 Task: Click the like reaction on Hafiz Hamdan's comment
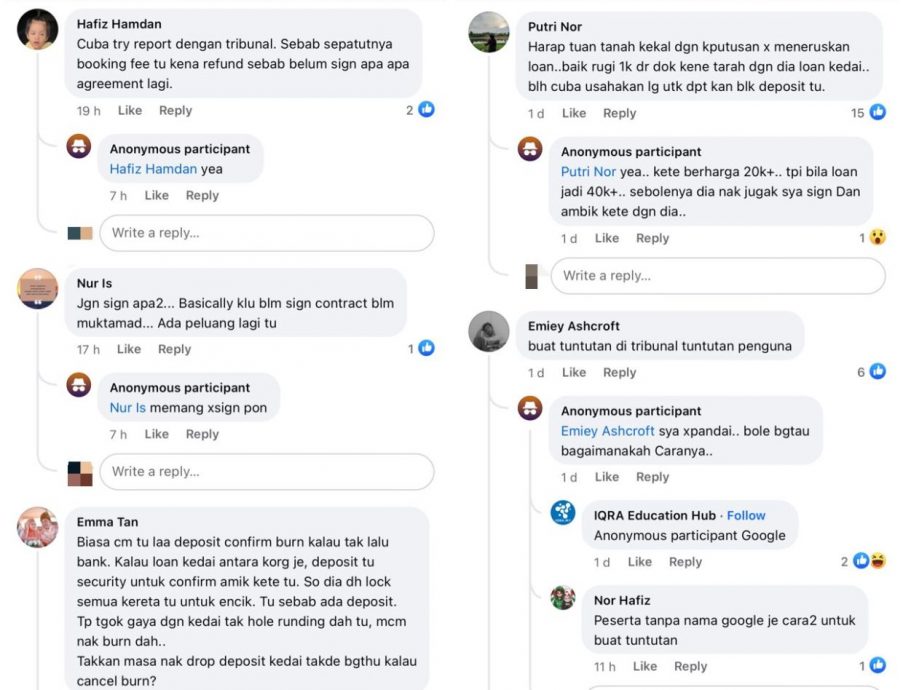click(426, 110)
